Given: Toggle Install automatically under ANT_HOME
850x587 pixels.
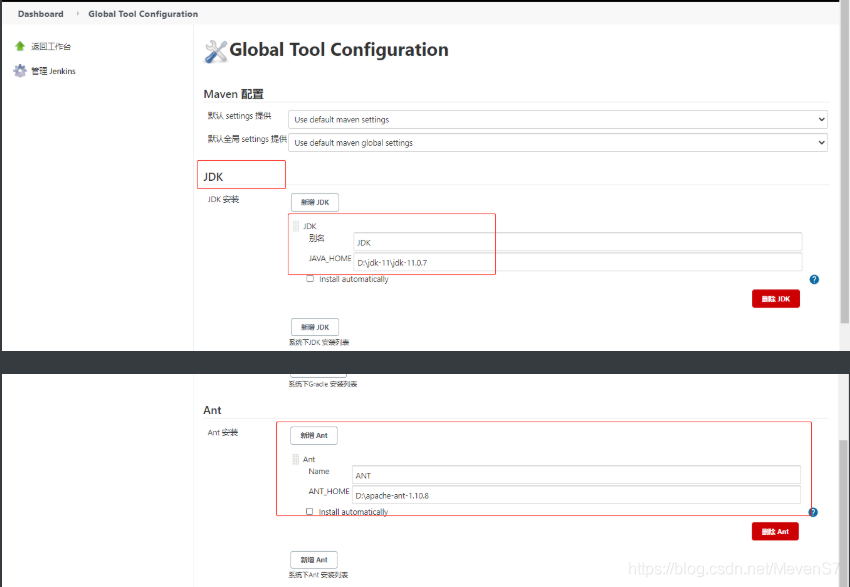Looking at the screenshot, I should (310, 511).
